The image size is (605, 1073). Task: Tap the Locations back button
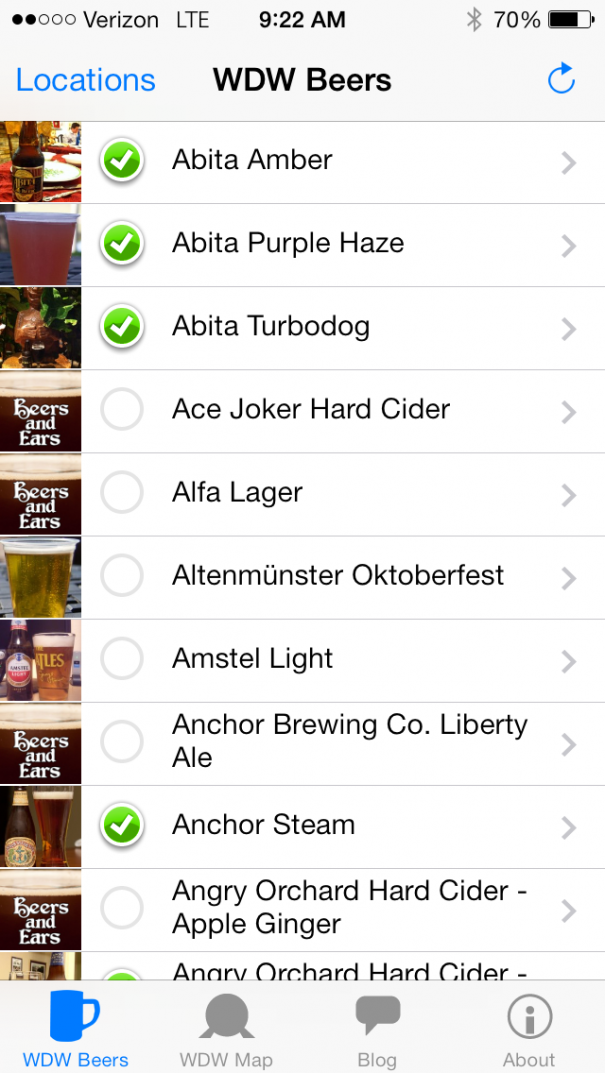[x=84, y=80]
